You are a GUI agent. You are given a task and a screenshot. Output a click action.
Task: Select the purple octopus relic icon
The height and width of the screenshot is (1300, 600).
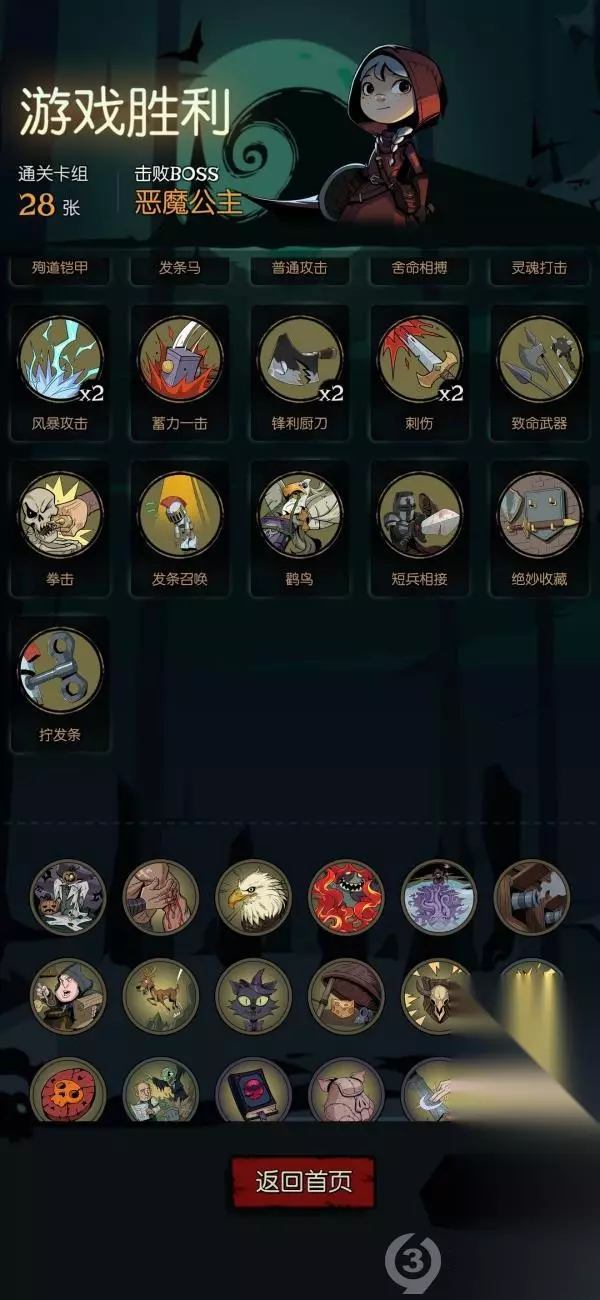point(439,897)
